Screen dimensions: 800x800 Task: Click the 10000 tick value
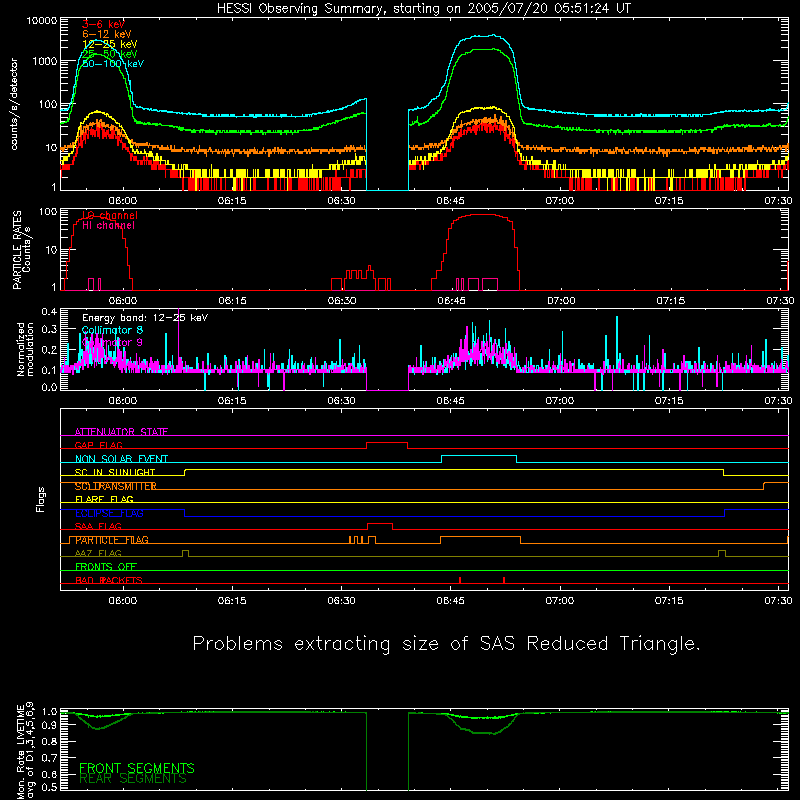[x=42, y=21]
